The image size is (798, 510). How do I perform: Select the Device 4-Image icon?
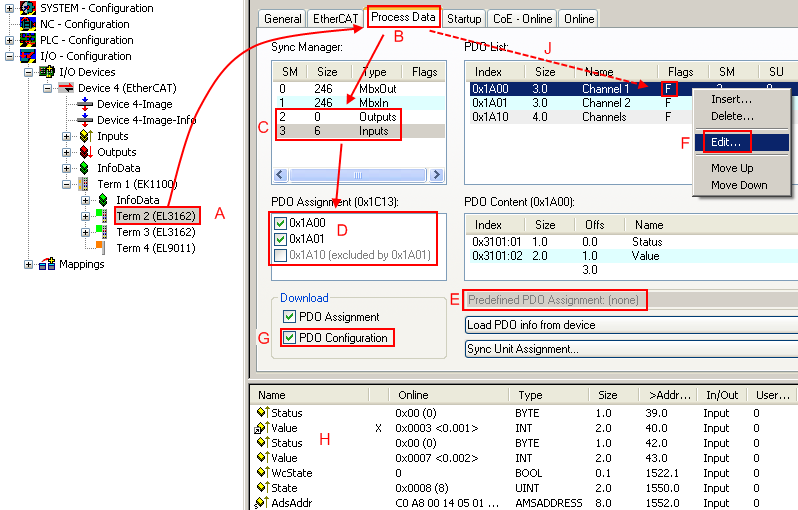pos(85,104)
